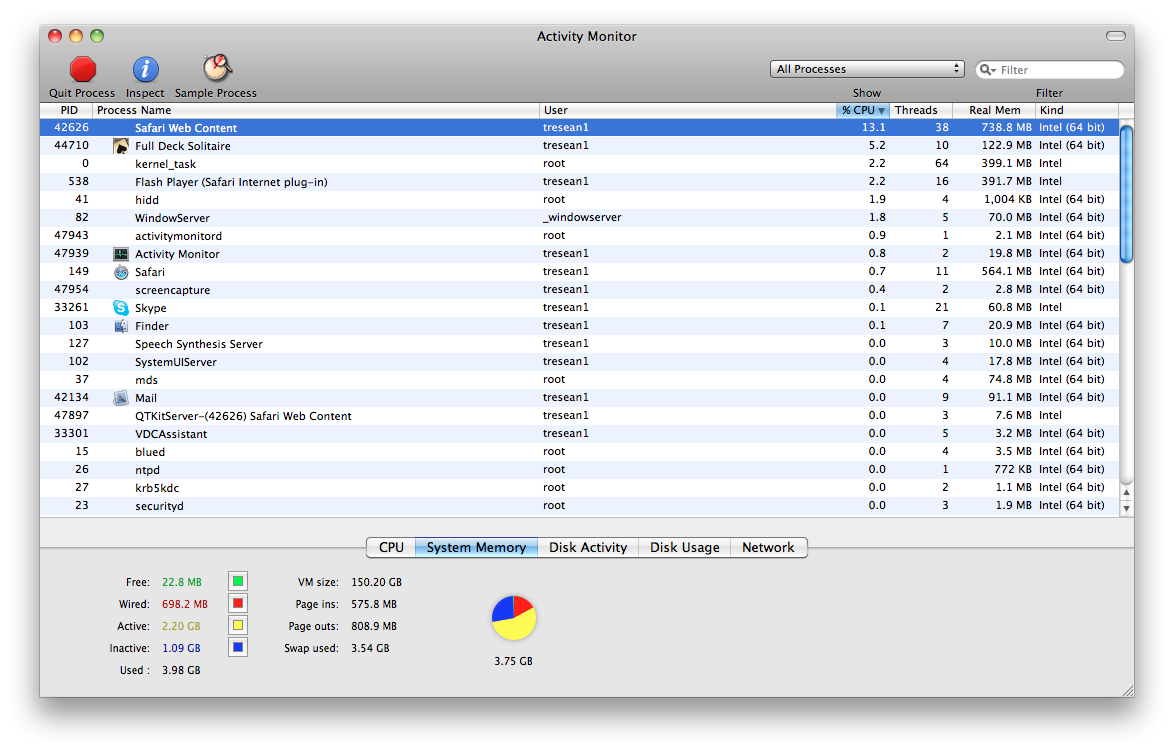Screen dimensions: 1174x752
Task: Sort by the Threads column header
Action: (920, 110)
